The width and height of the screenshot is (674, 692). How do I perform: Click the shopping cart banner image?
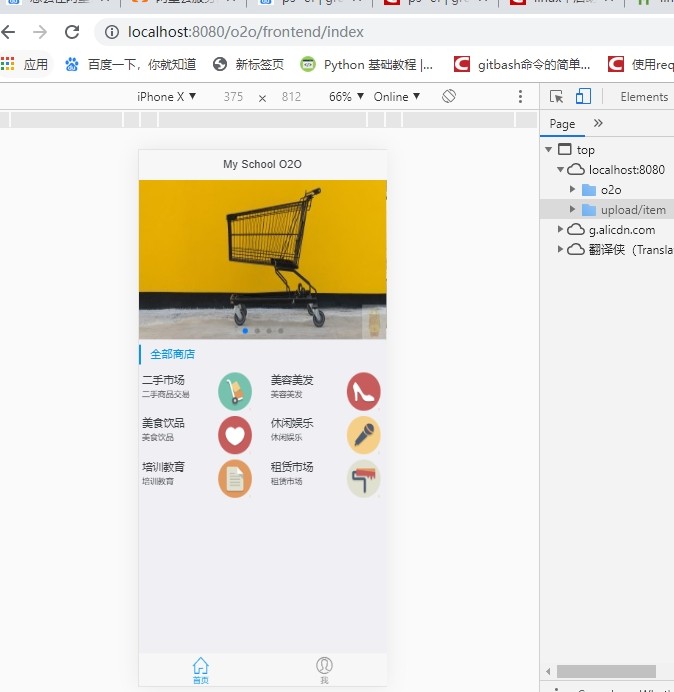[x=263, y=260]
